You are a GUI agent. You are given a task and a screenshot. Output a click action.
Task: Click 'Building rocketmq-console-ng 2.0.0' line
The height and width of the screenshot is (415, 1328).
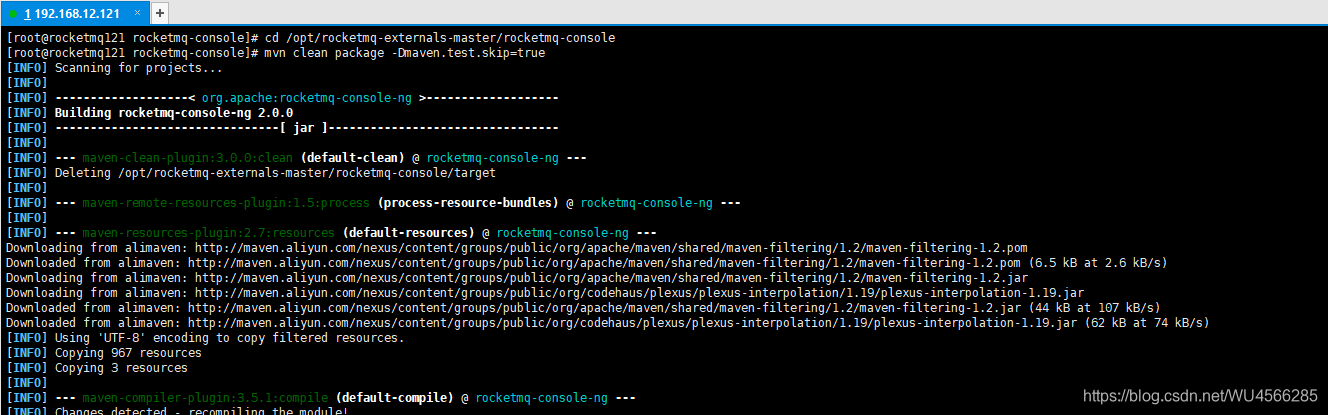tap(174, 113)
